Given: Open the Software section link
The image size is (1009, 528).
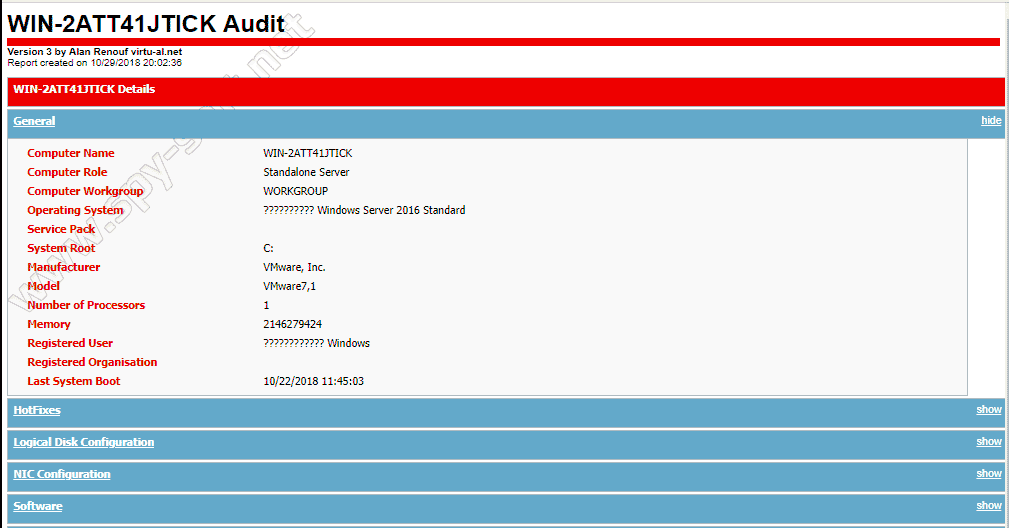Looking at the screenshot, I should (x=38, y=507).
